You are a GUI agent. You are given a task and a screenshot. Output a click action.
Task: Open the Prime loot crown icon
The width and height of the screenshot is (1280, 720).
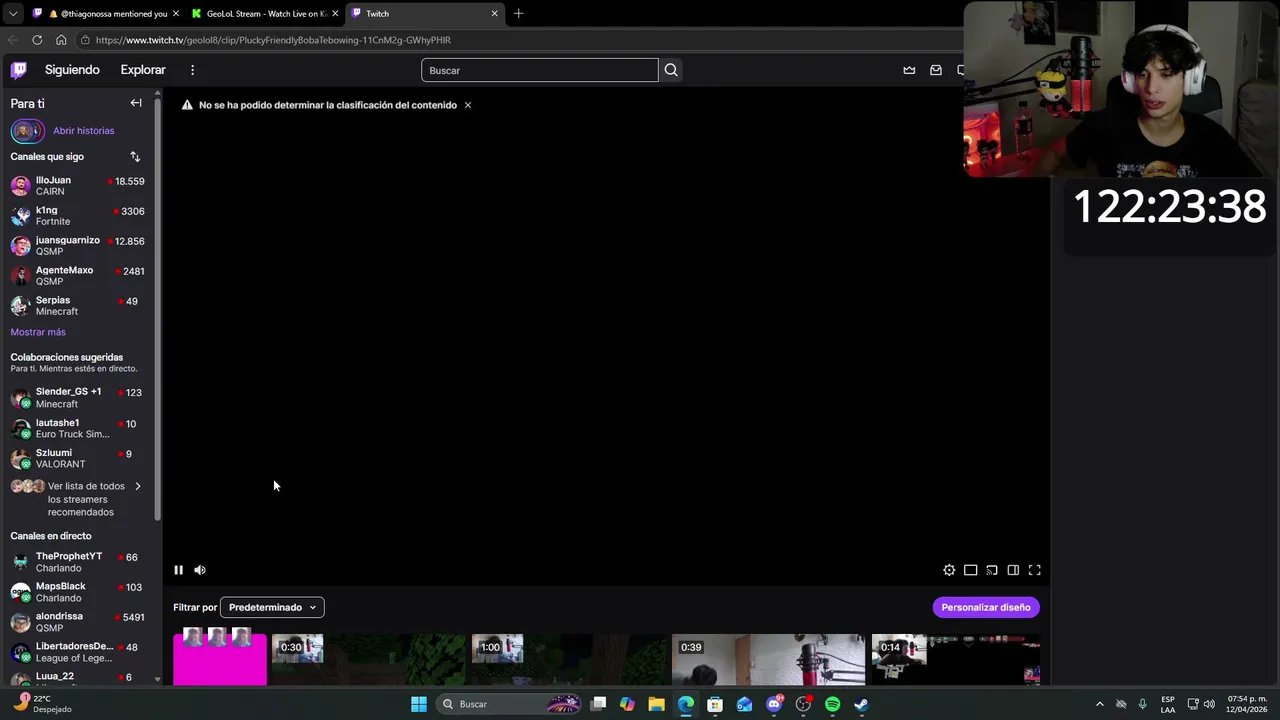[909, 70]
